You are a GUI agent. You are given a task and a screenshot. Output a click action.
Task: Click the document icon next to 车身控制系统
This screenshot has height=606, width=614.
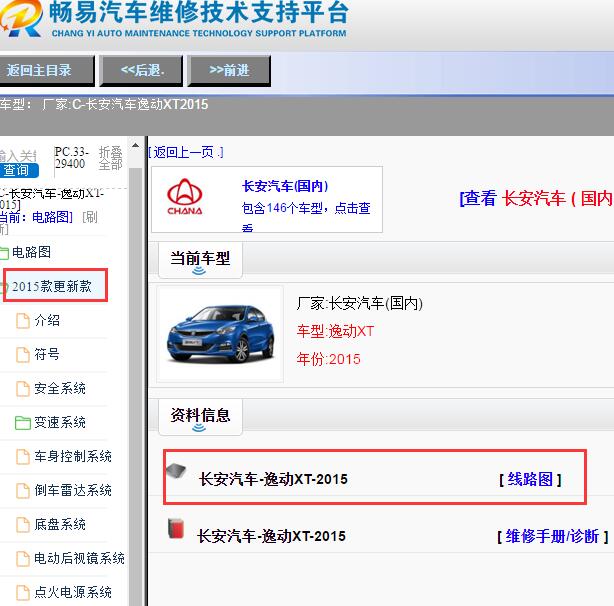pyautogui.click(x=23, y=456)
